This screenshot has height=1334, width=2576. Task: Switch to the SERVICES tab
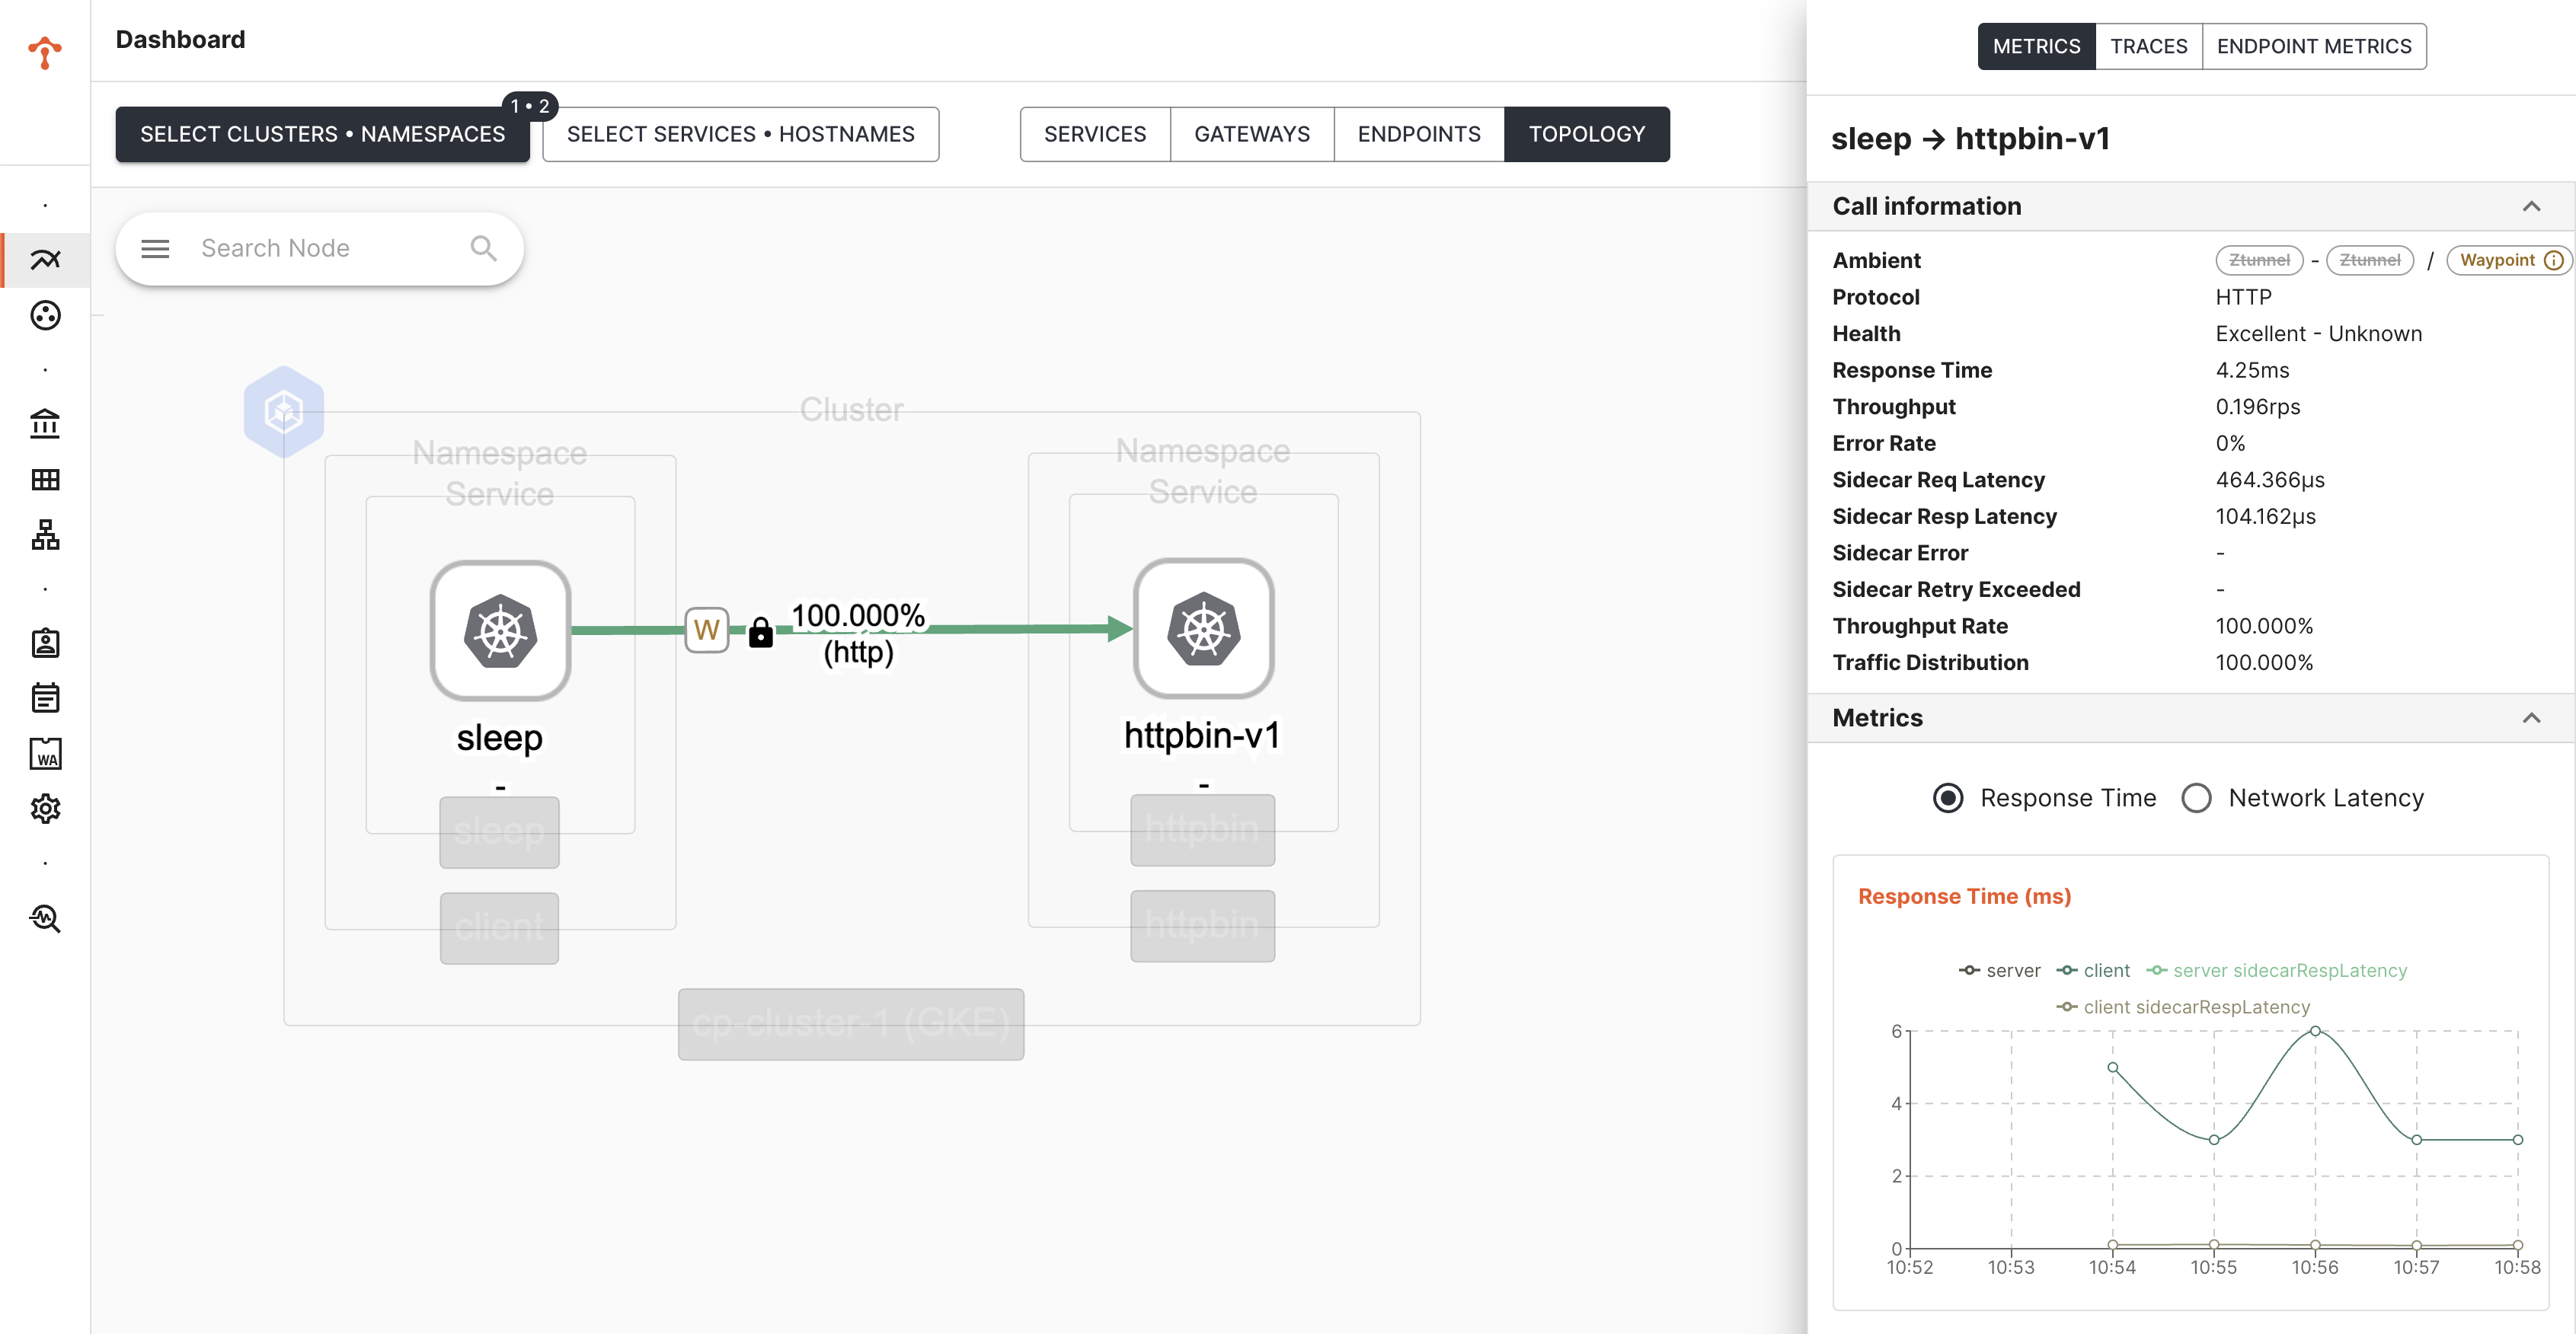click(x=1094, y=134)
